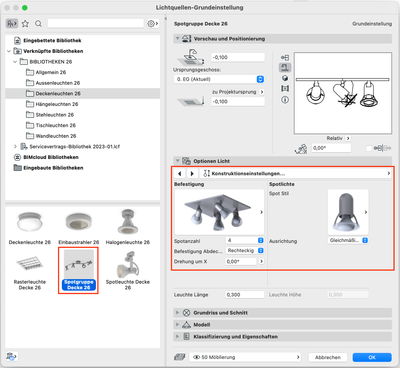Show the object info icon
Viewport: 400px width, 368px height.
click(x=285, y=100)
